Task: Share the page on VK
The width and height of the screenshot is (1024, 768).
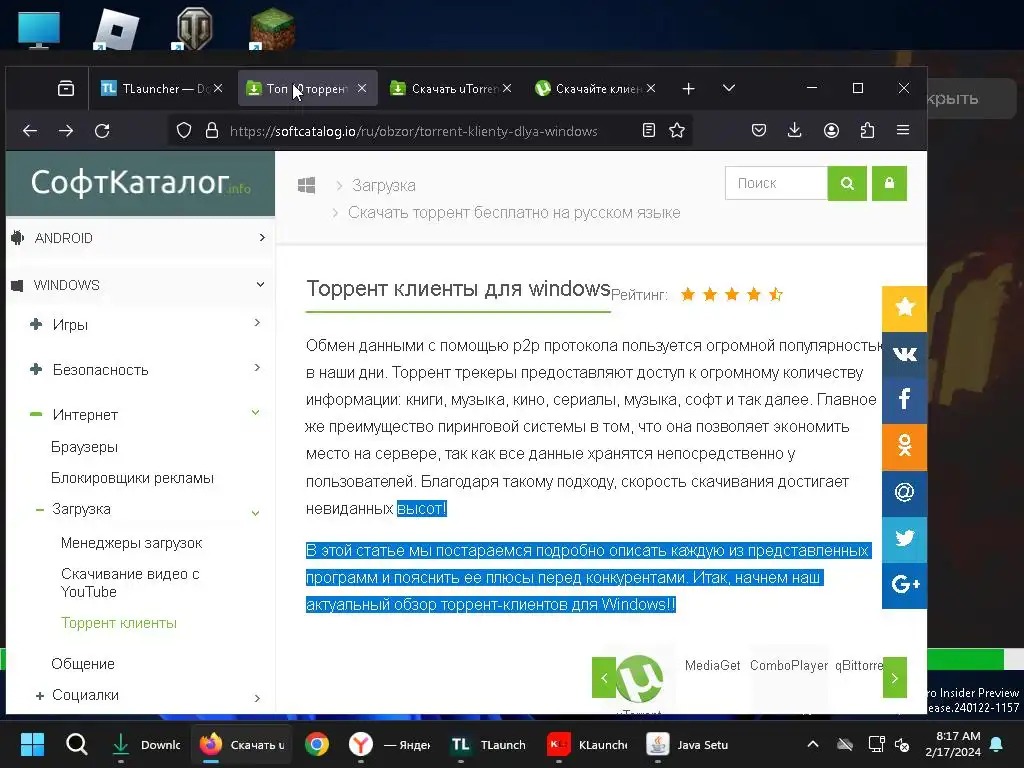Action: point(904,354)
